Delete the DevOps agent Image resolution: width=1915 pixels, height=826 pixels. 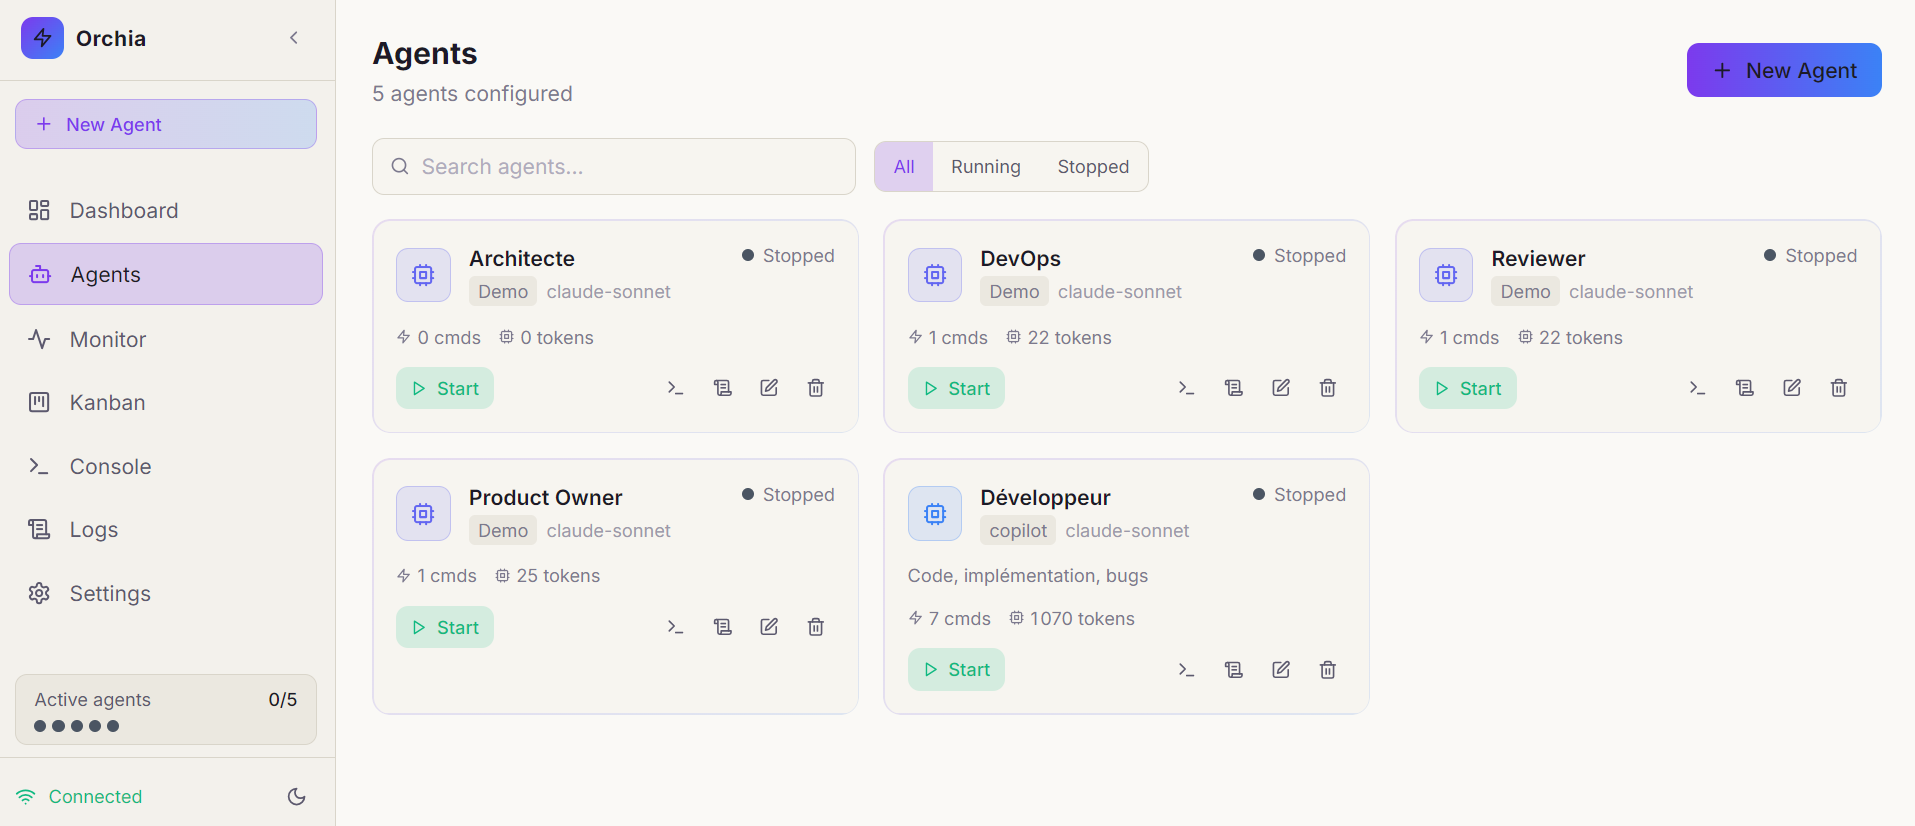point(1328,388)
